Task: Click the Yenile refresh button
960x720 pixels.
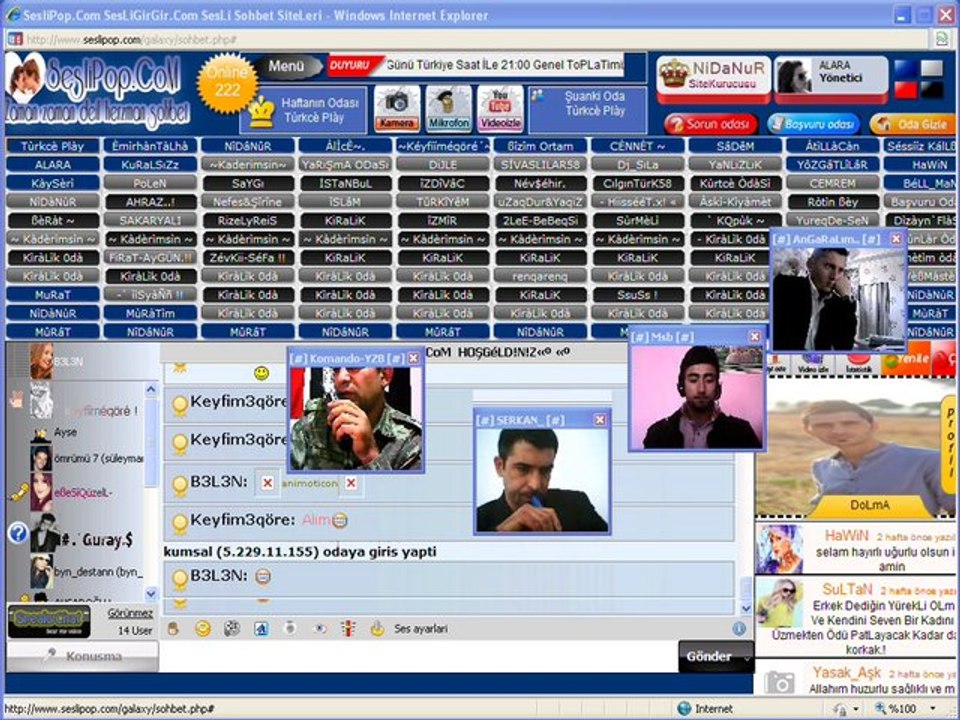Action: pyautogui.click(x=906, y=360)
